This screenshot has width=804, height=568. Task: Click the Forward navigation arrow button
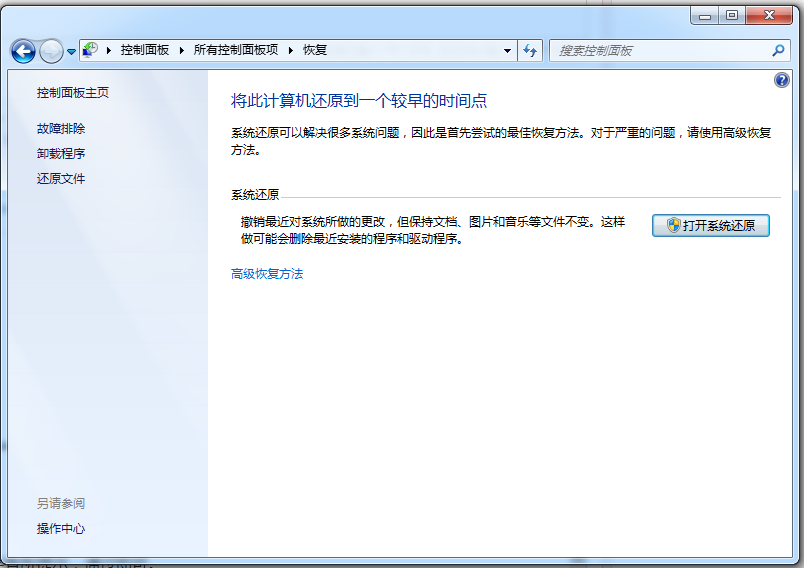click(51, 51)
